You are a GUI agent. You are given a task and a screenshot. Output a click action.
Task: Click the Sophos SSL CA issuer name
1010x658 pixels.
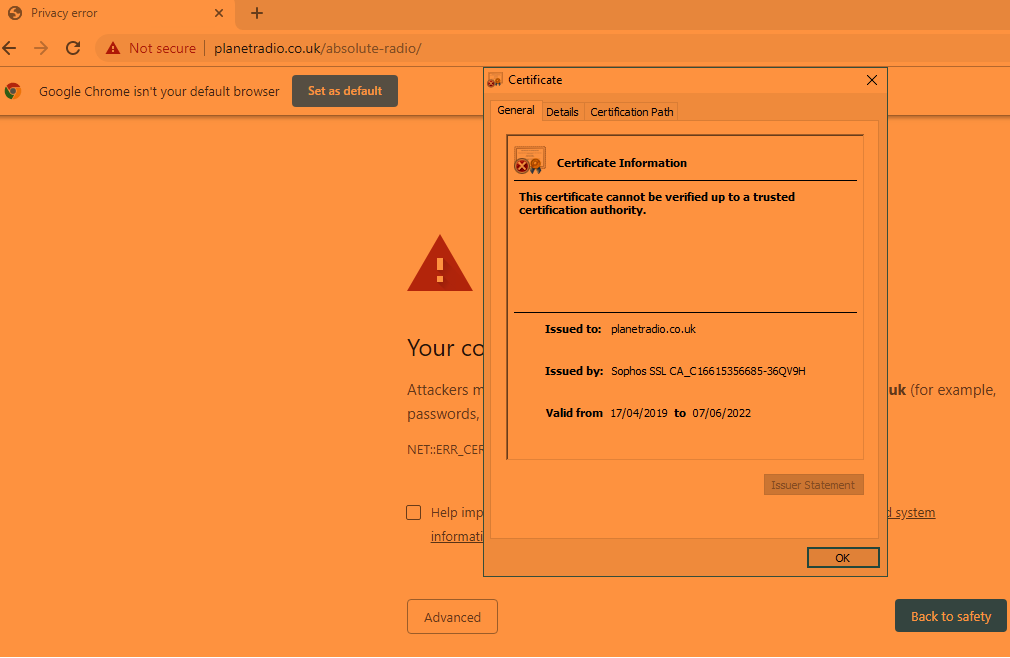[708, 371]
